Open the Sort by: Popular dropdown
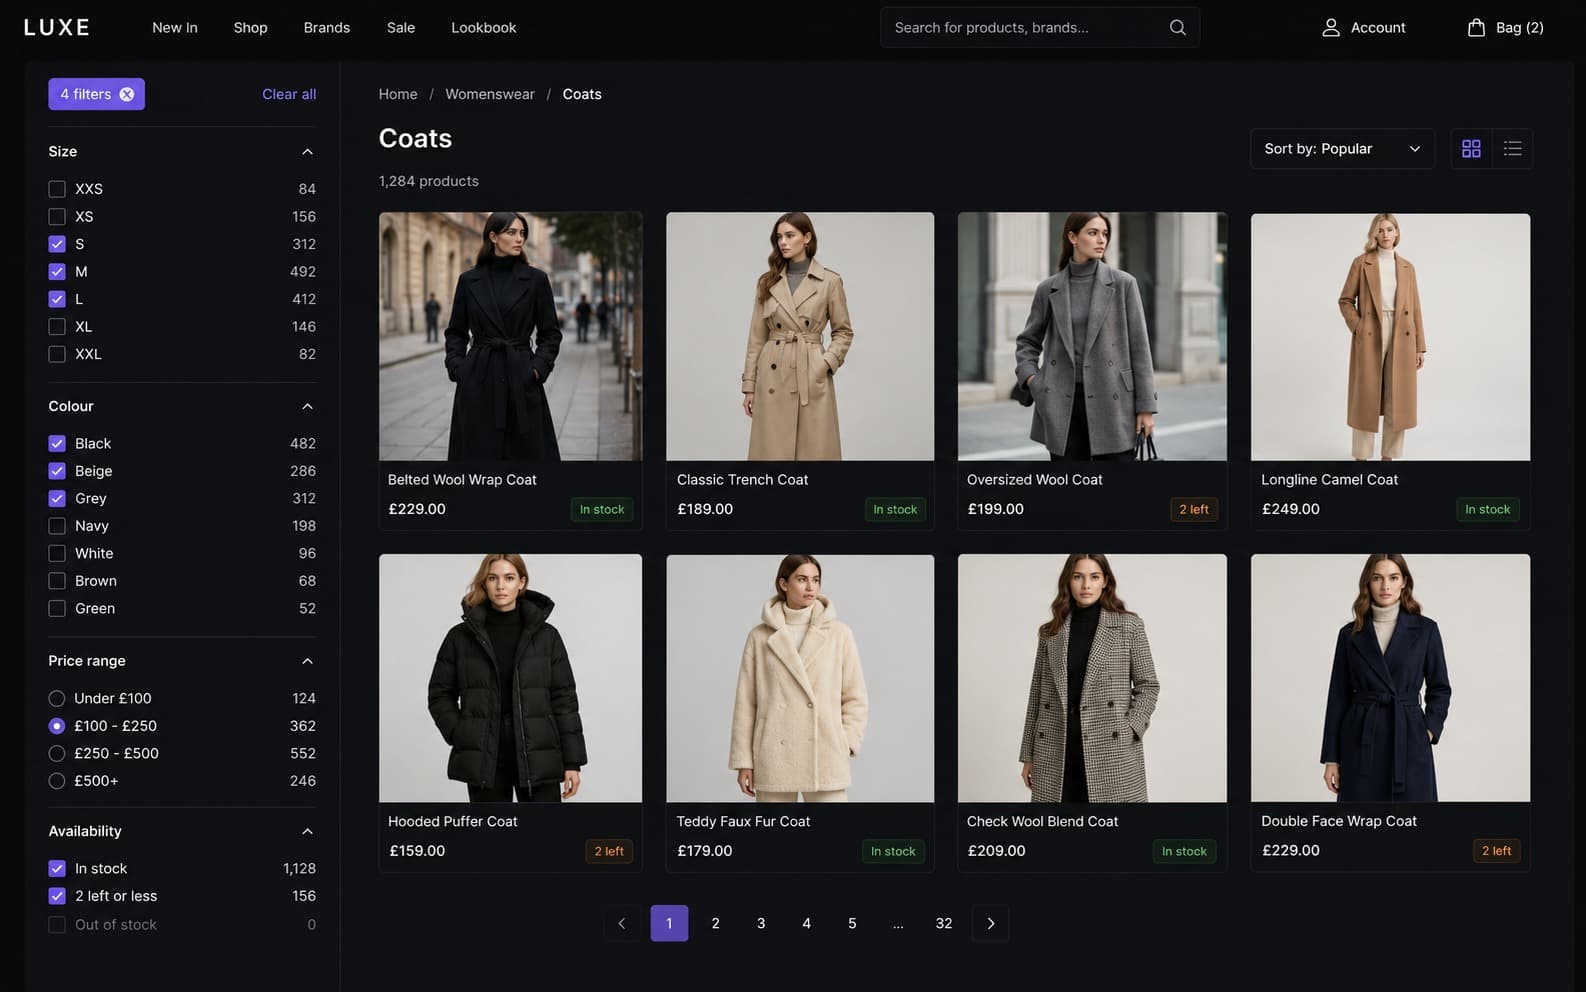 [x=1342, y=149]
